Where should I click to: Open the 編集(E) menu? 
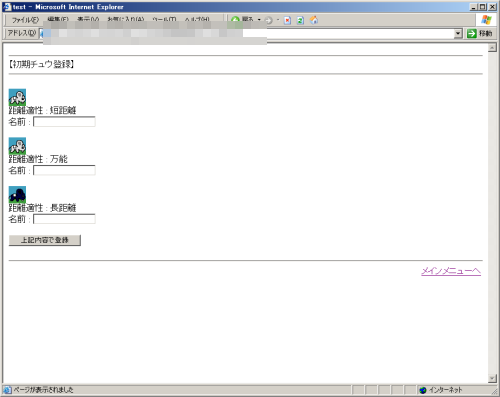tap(58, 19)
